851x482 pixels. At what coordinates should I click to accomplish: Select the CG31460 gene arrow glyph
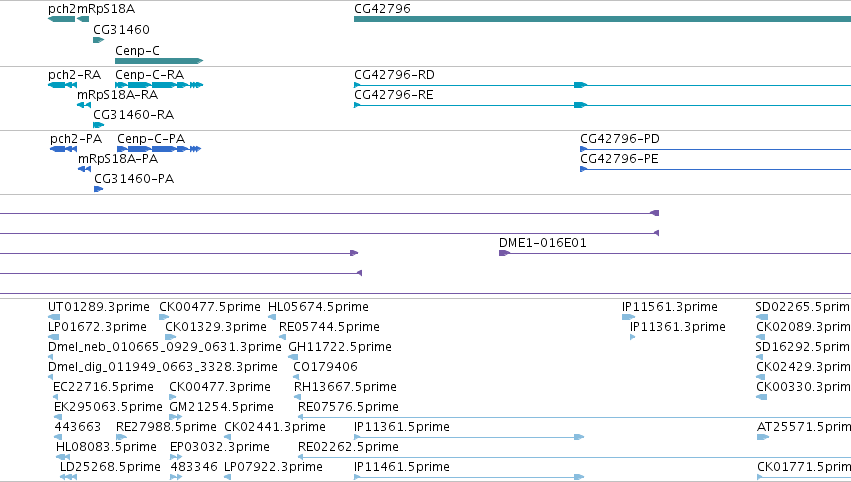click(x=98, y=40)
